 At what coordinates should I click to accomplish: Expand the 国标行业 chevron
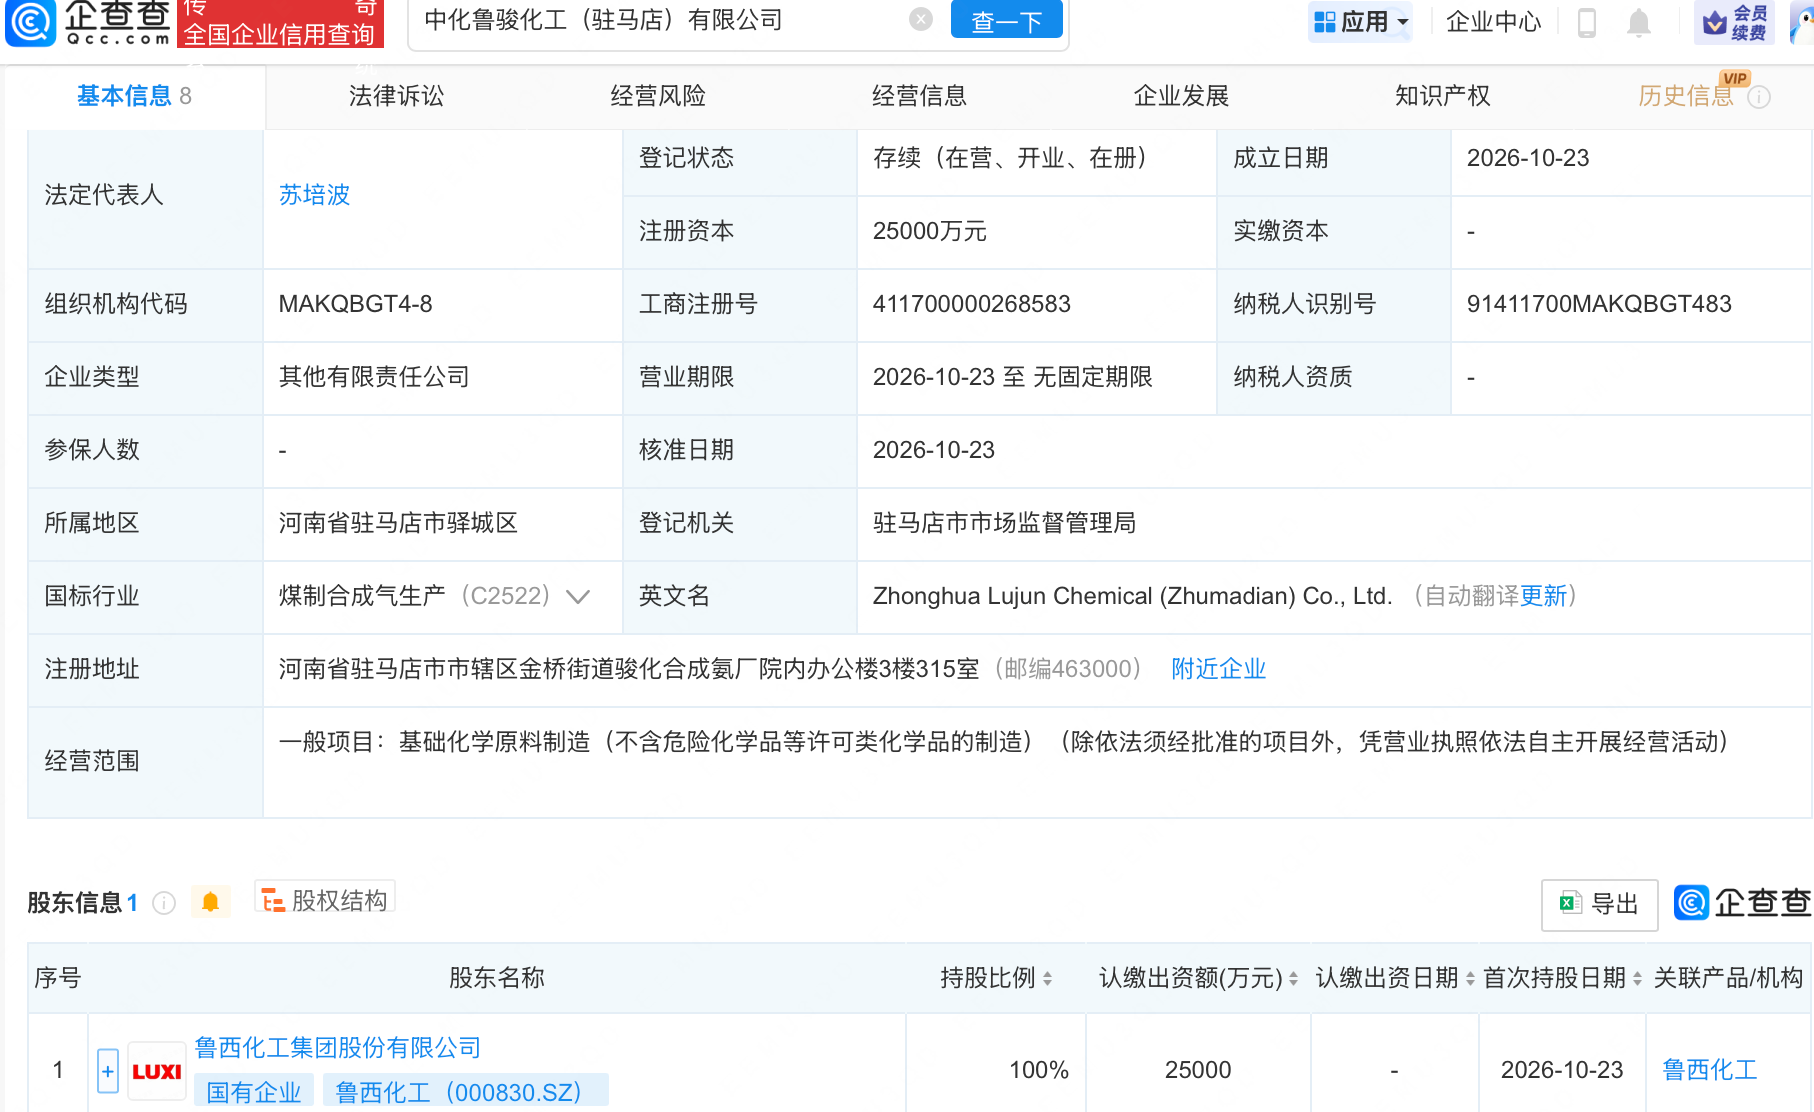click(578, 597)
